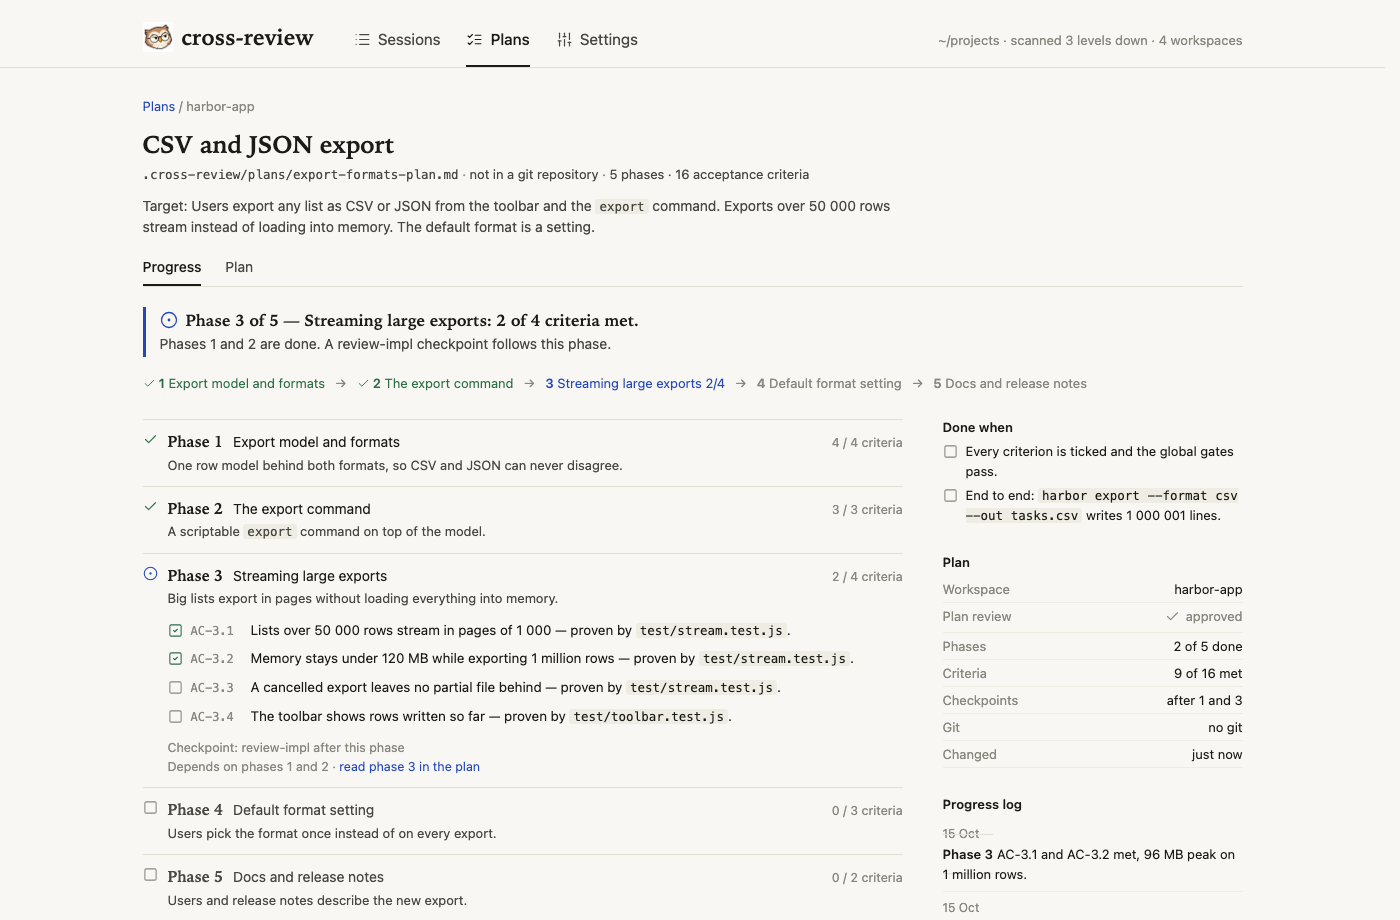
Task: Jump to step 4 Default format setting
Action: (x=829, y=384)
